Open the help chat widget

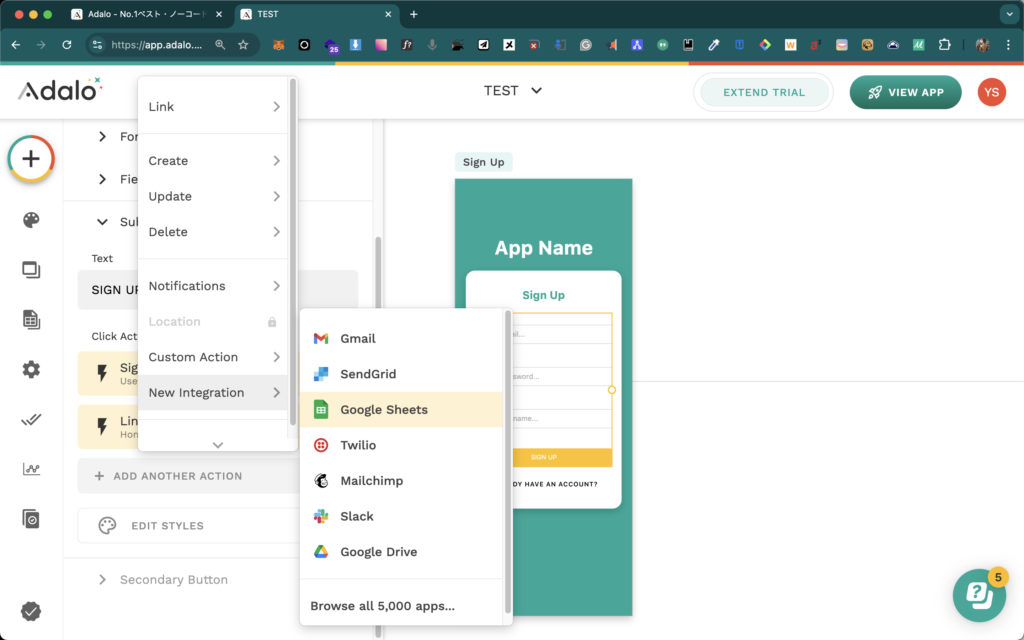click(979, 595)
